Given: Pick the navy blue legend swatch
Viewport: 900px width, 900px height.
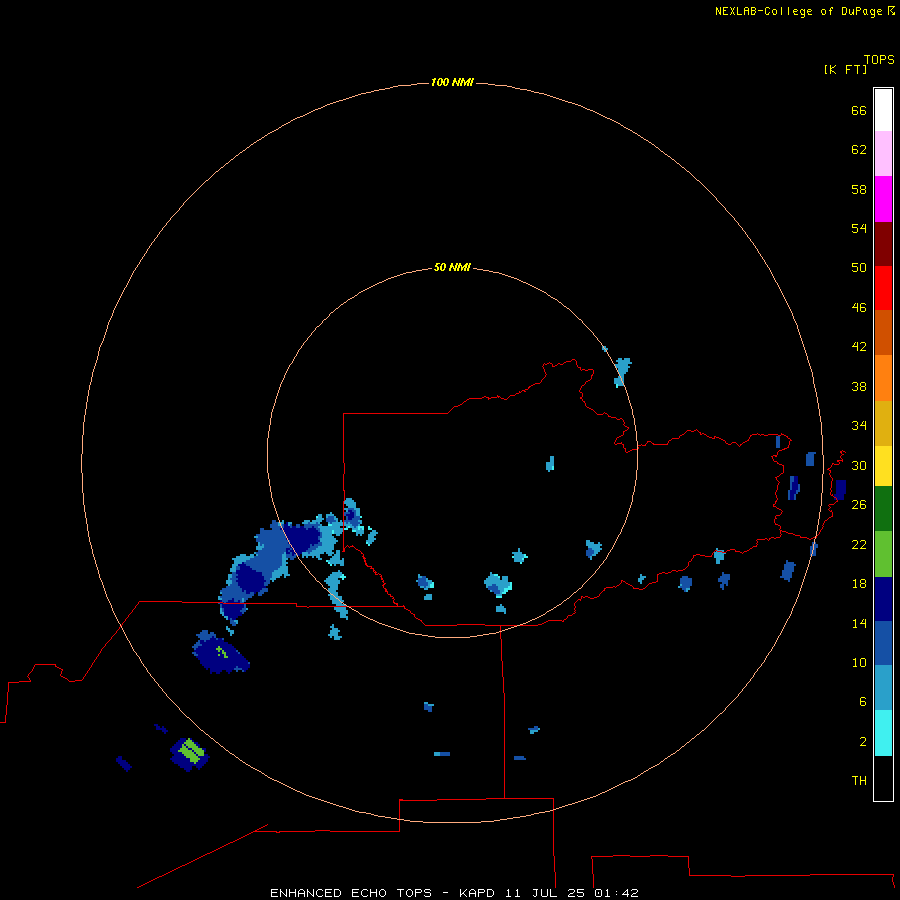Looking at the screenshot, I should 883,599.
